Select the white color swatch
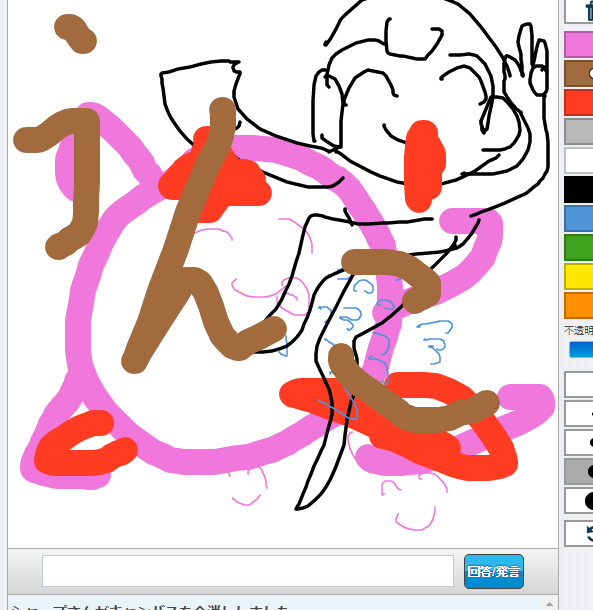This screenshot has width=593, height=610. click(x=579, y=160)
